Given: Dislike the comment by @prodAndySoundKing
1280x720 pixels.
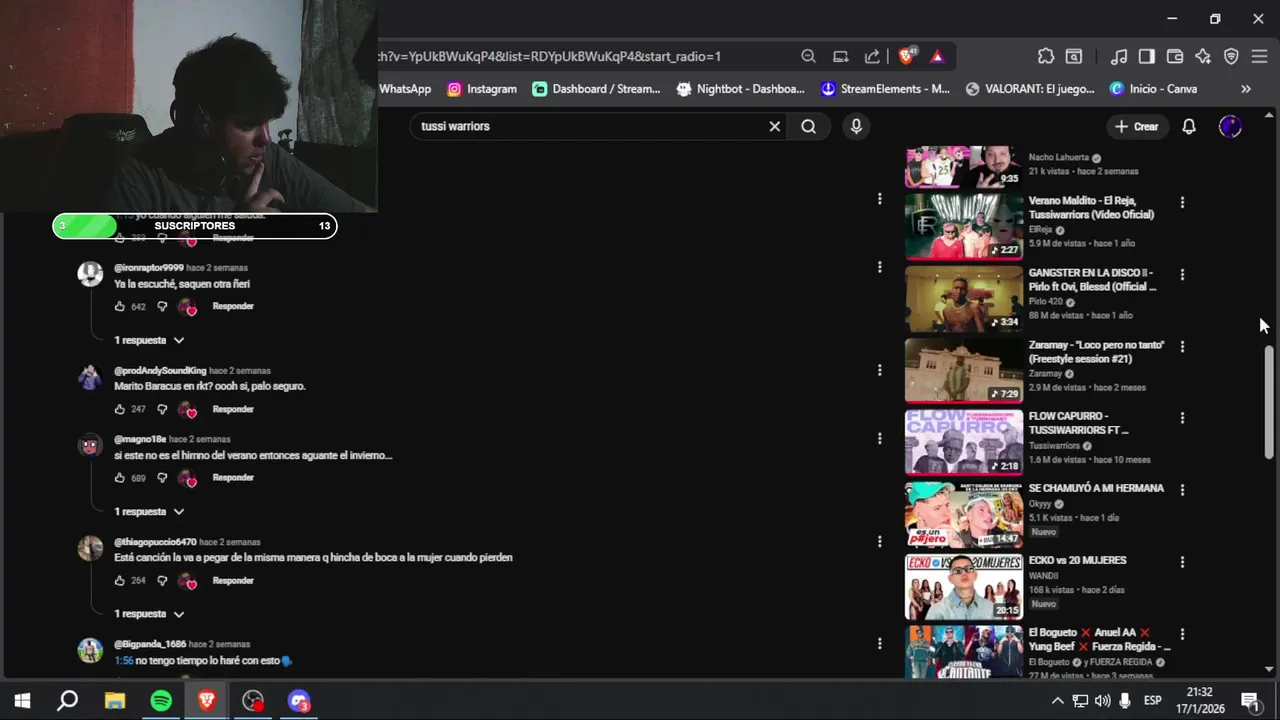Looking at the screenshot, I should tap(162, 409).
